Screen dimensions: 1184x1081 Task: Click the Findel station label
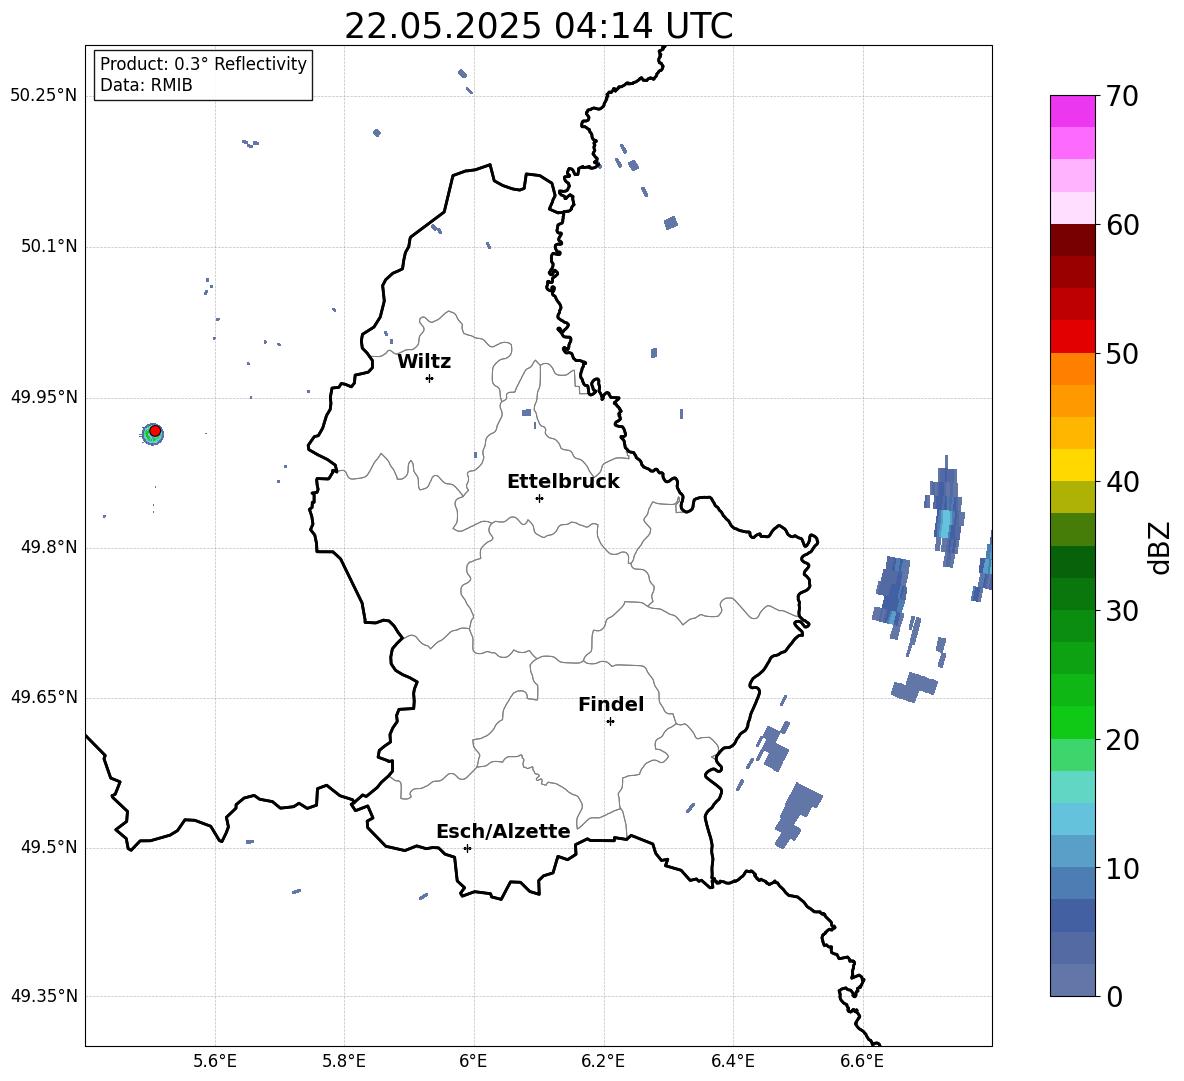pyautogui.click(x=611, y=704)
